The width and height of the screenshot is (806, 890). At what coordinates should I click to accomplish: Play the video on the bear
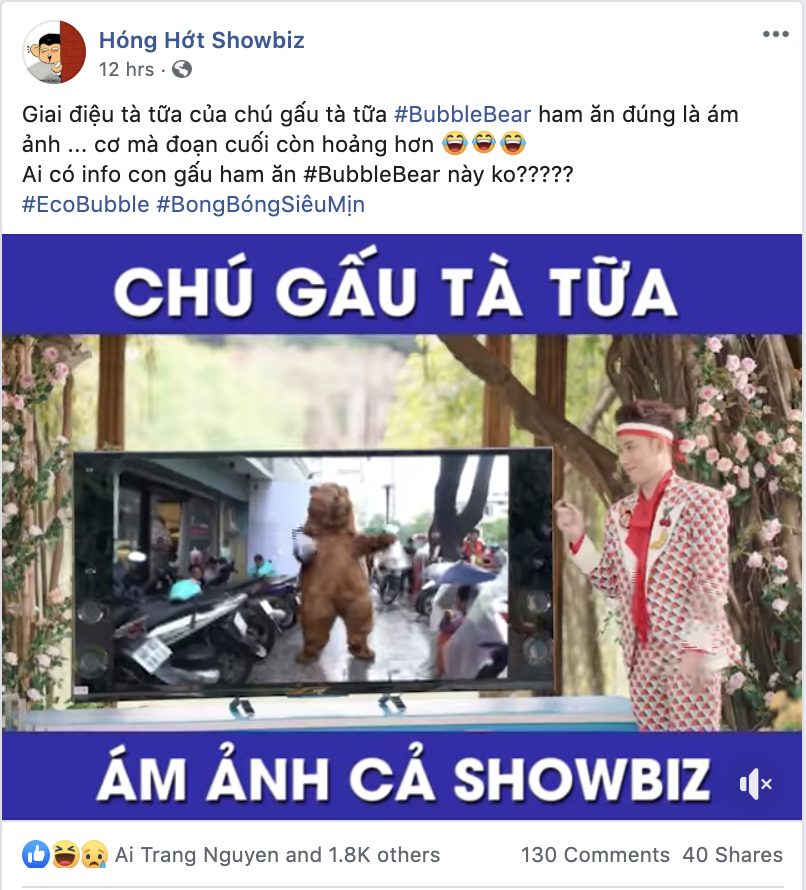[341, 570]
